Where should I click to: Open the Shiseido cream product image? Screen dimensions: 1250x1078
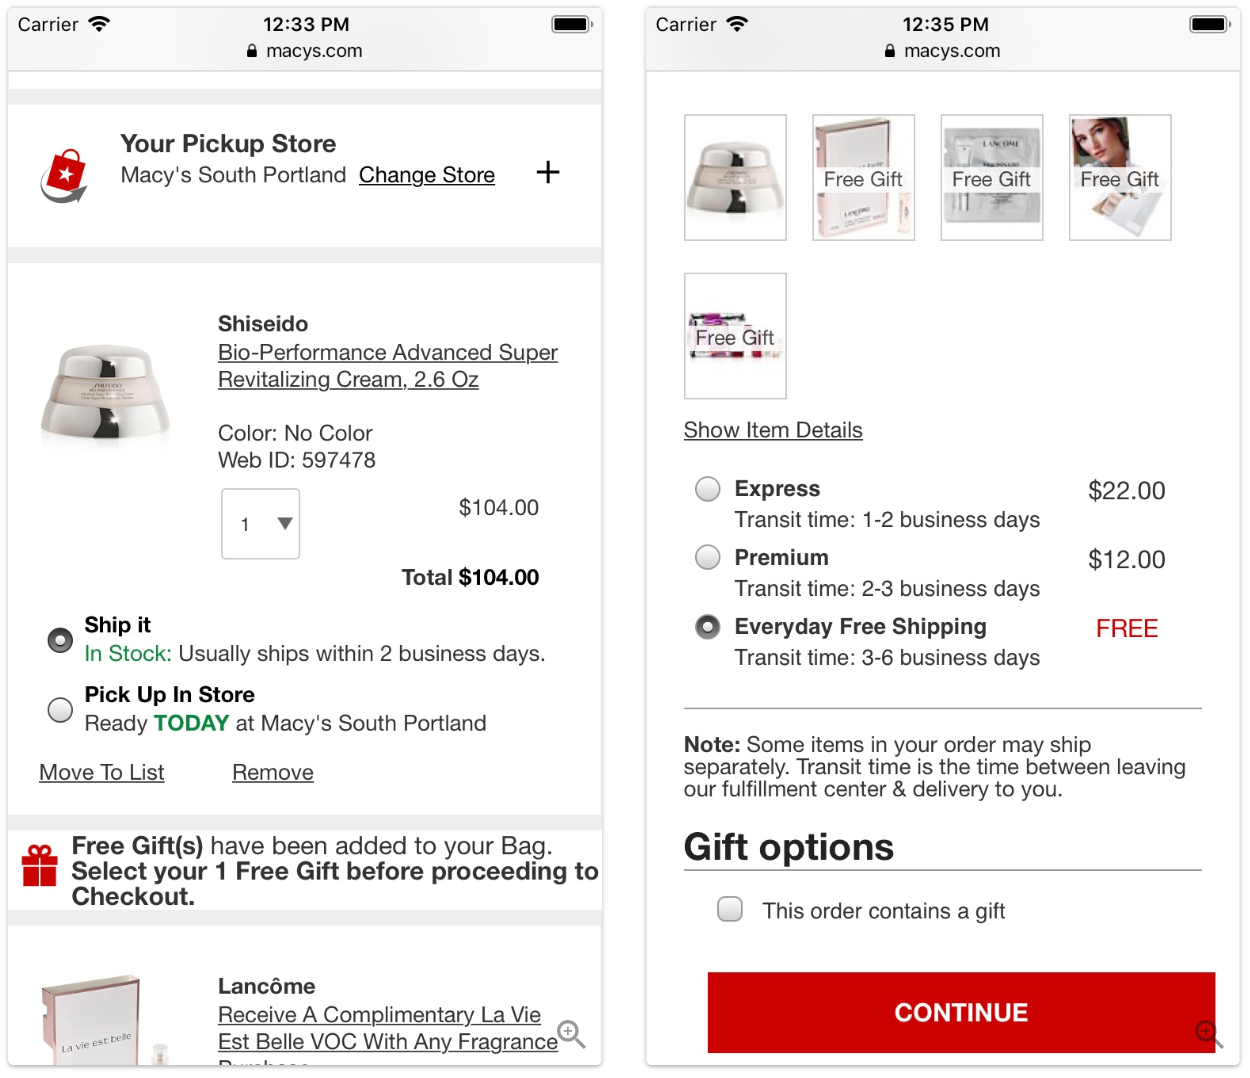click(x=106, y=394)
